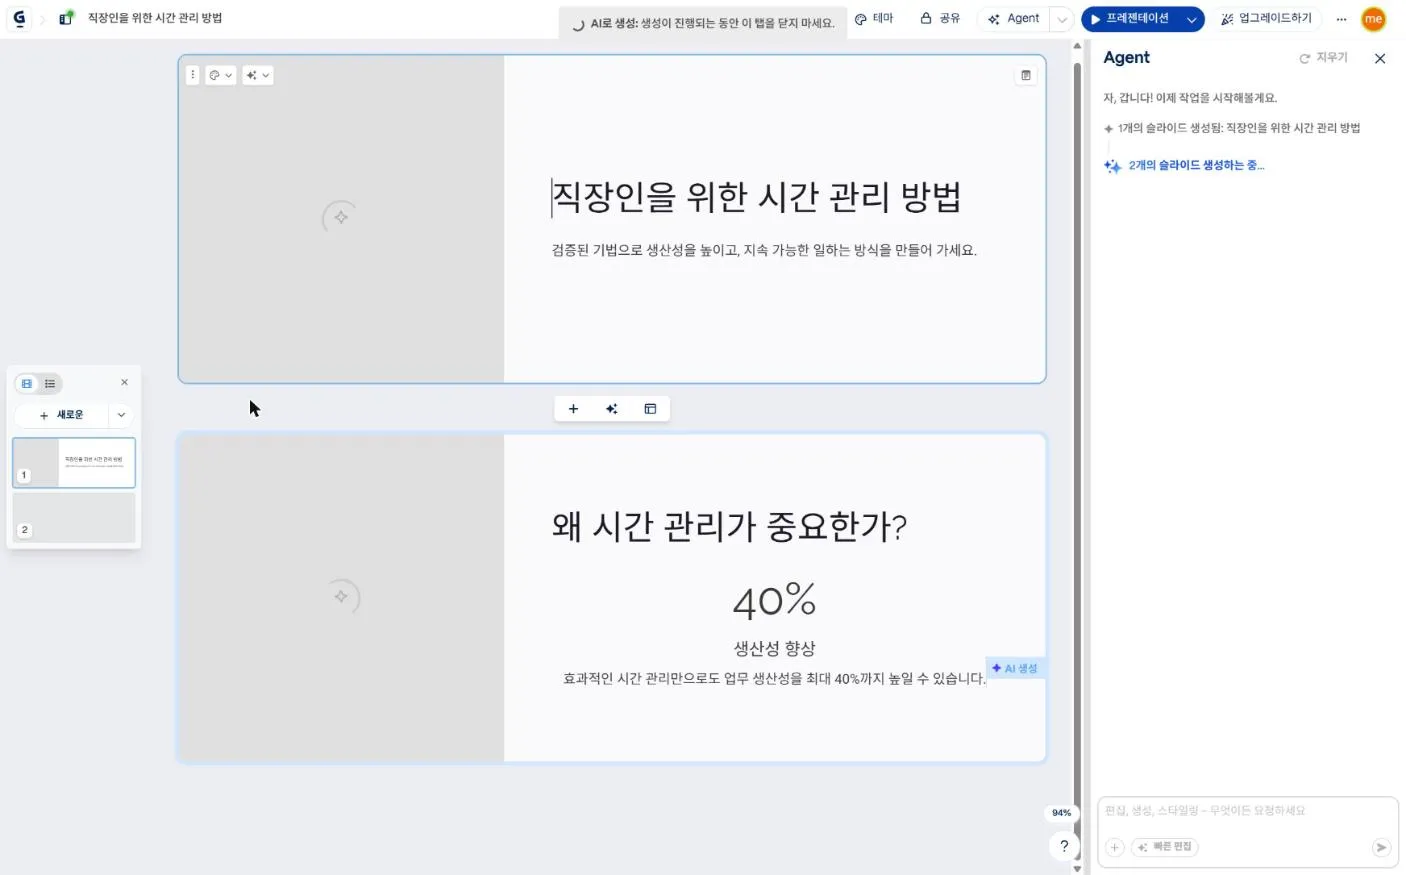This screenshot has height=875, width=1406.
Task: Toggle the Agent panel button in toolbar
Action: click(x=1013, y=18)
